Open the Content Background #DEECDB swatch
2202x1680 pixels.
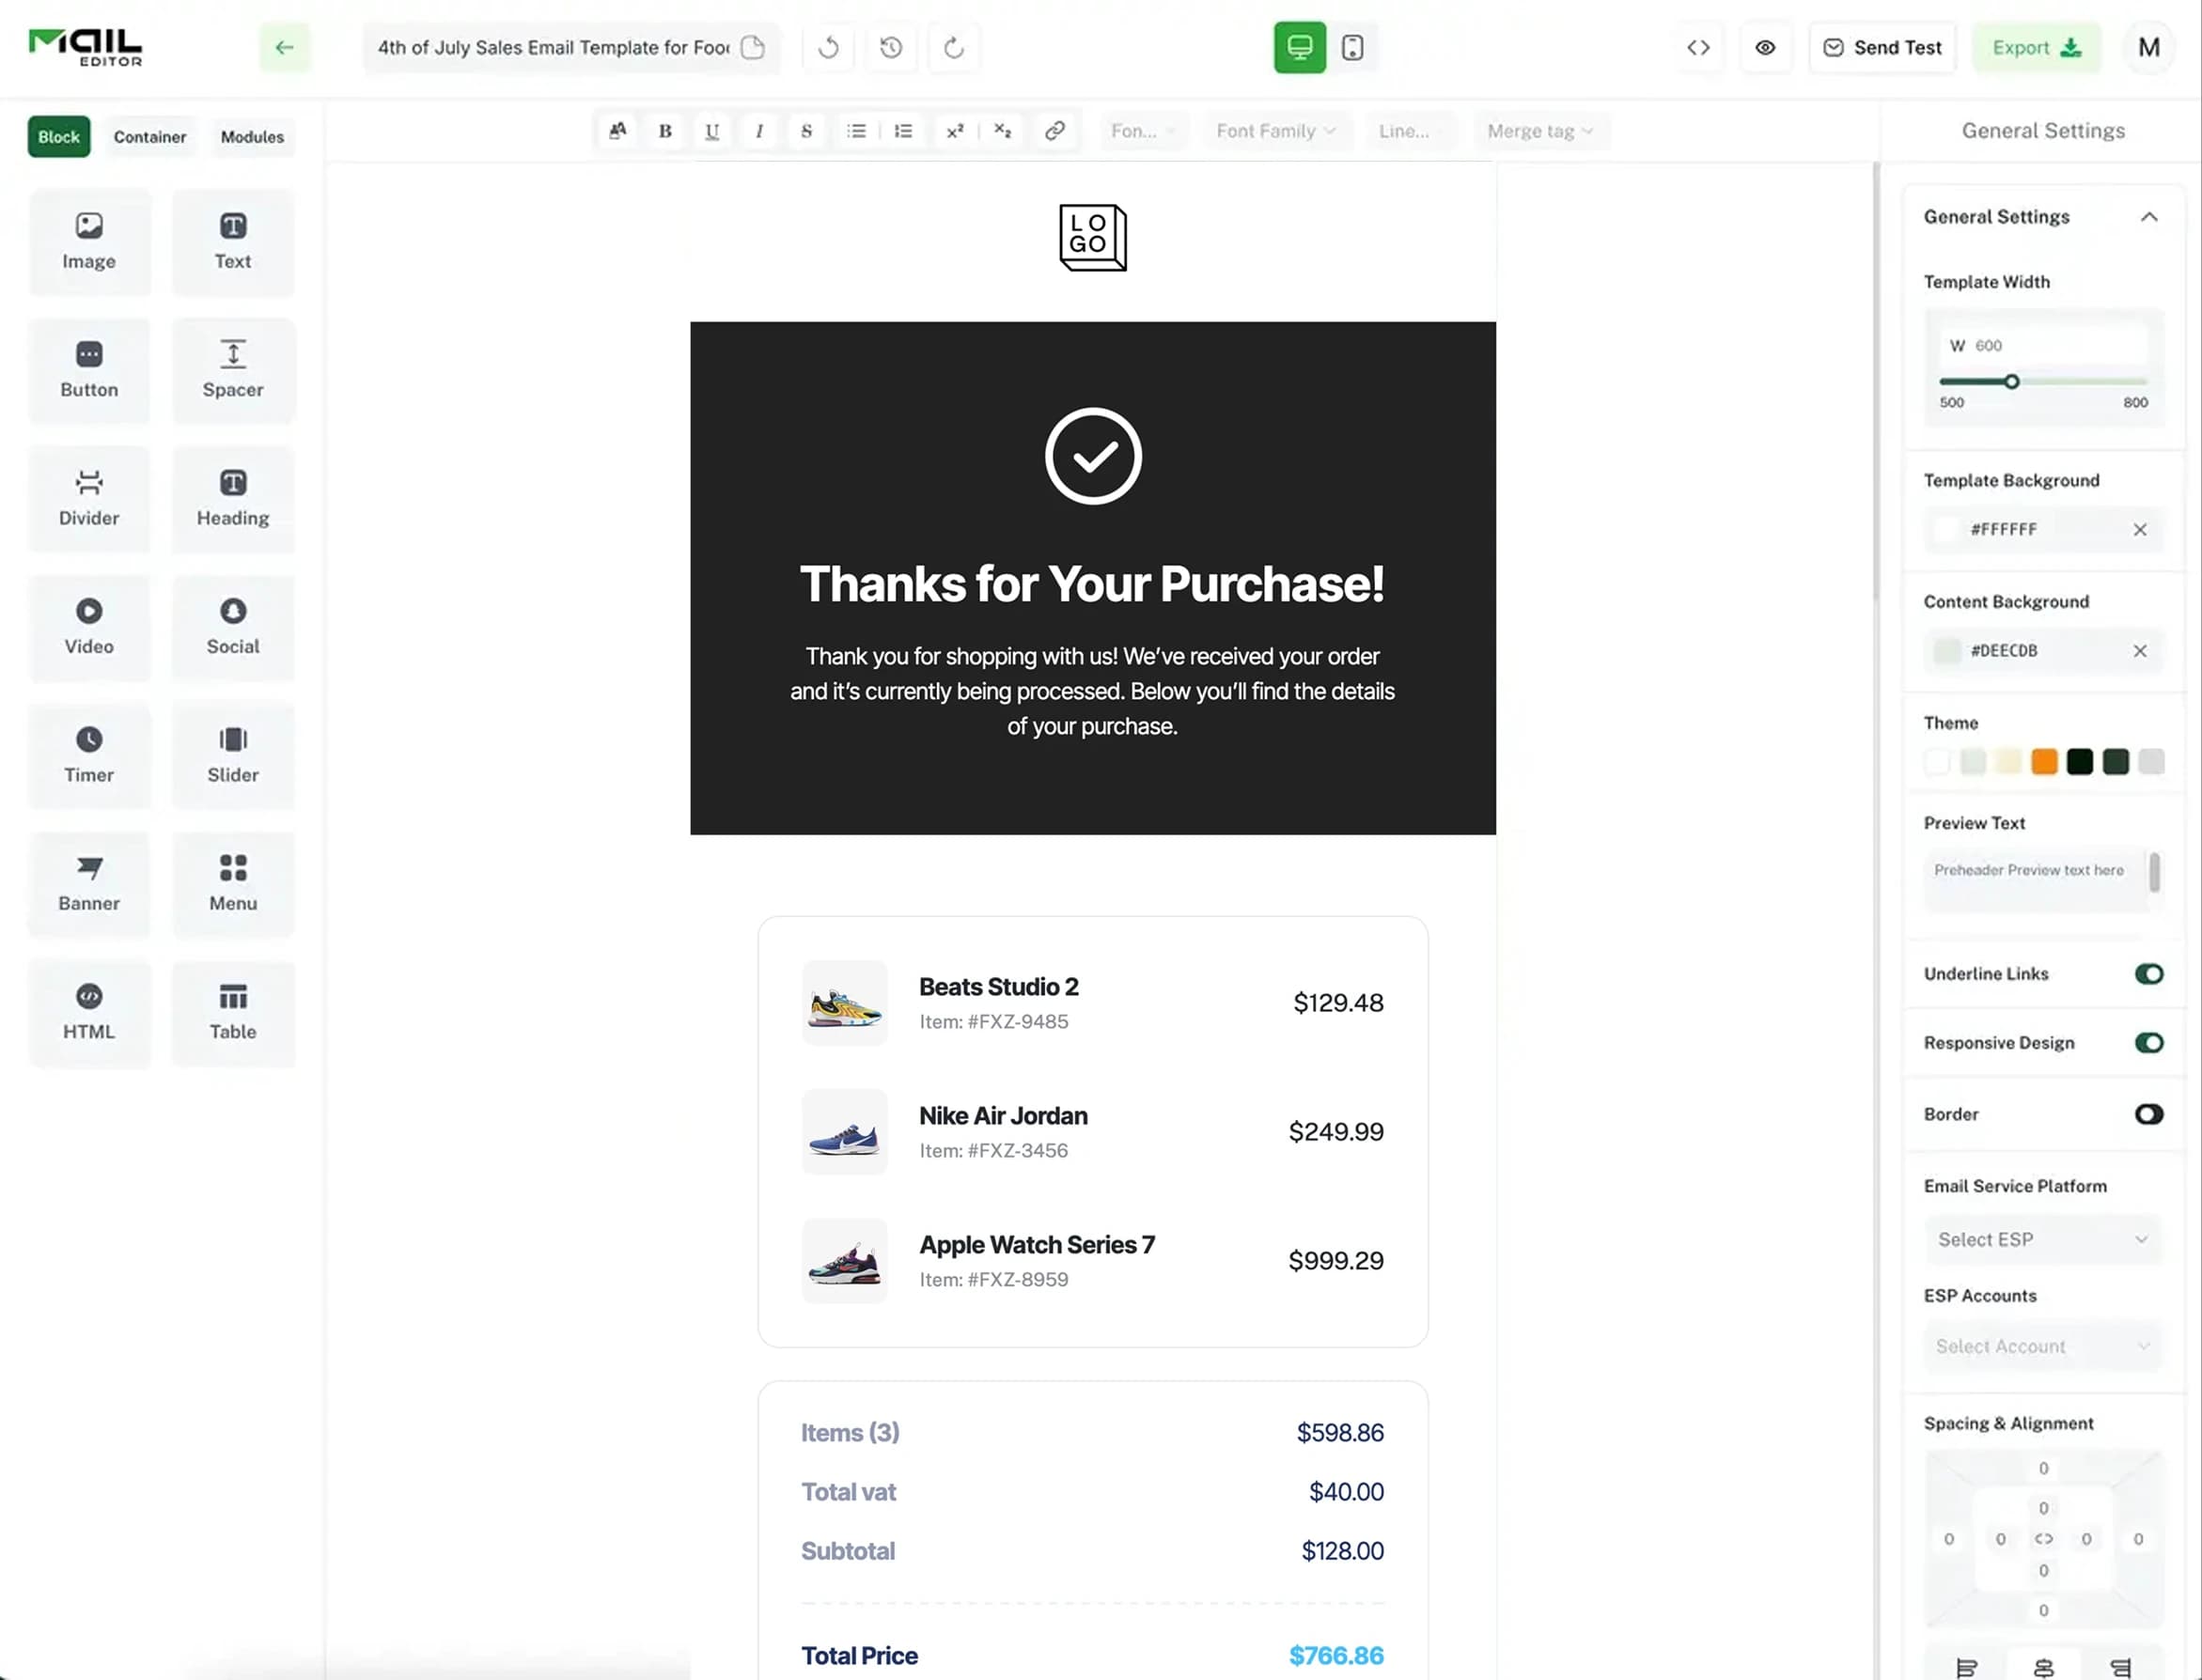pyautogui.click(x=1946, y=651)
